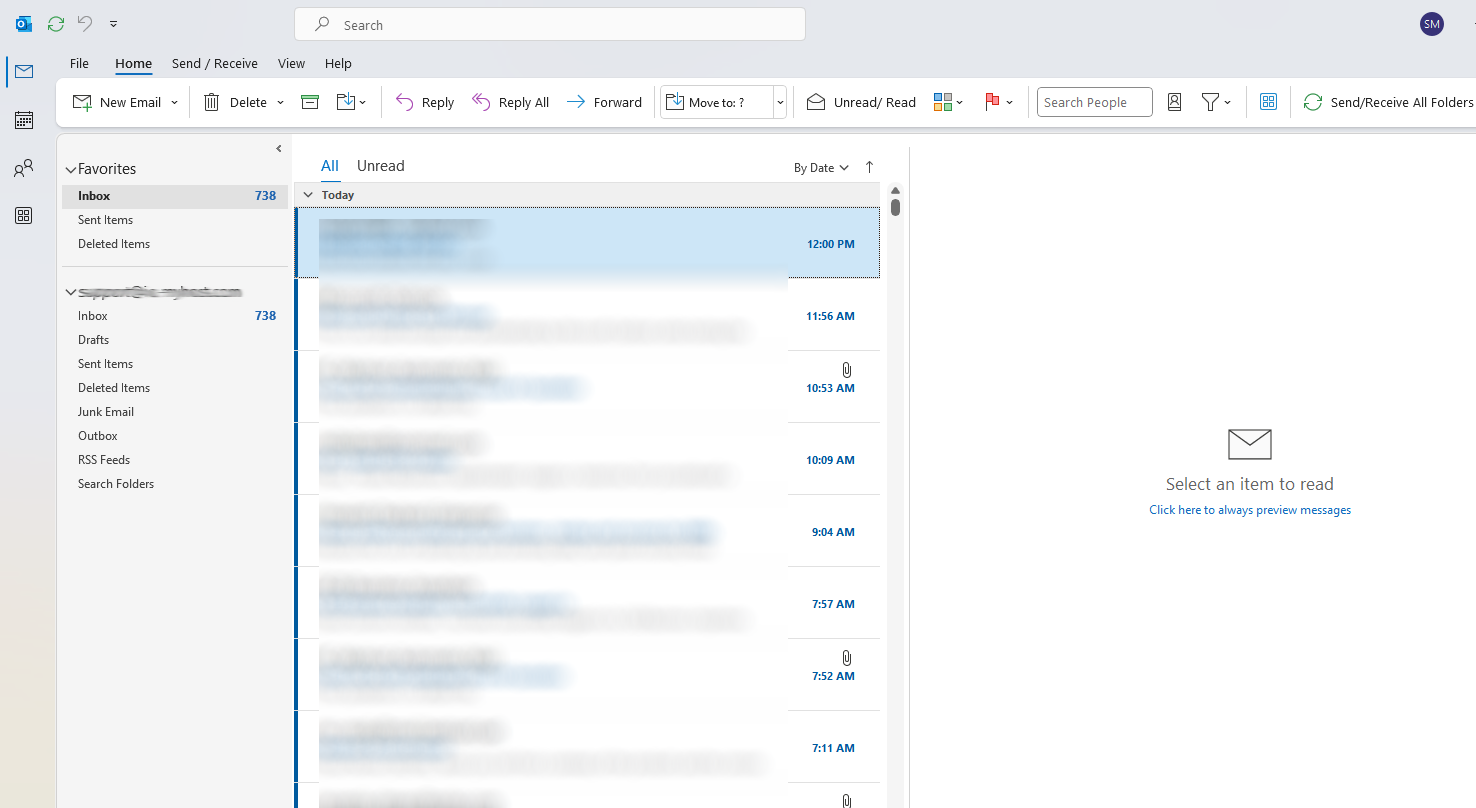1476x808 pixels.
Task: Click the always preview messages link
Action: click(x=1249, y=510)
